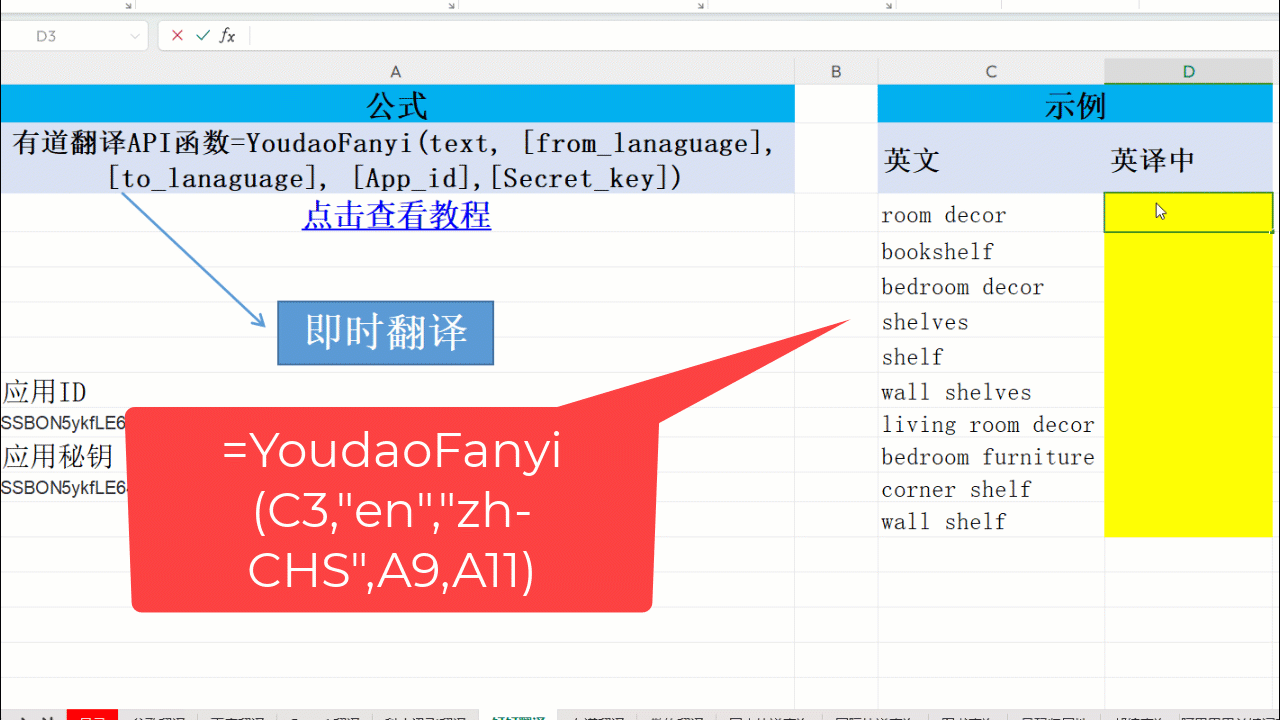
Task: Click the Name Box showing D3
Action: pos(60,36)
